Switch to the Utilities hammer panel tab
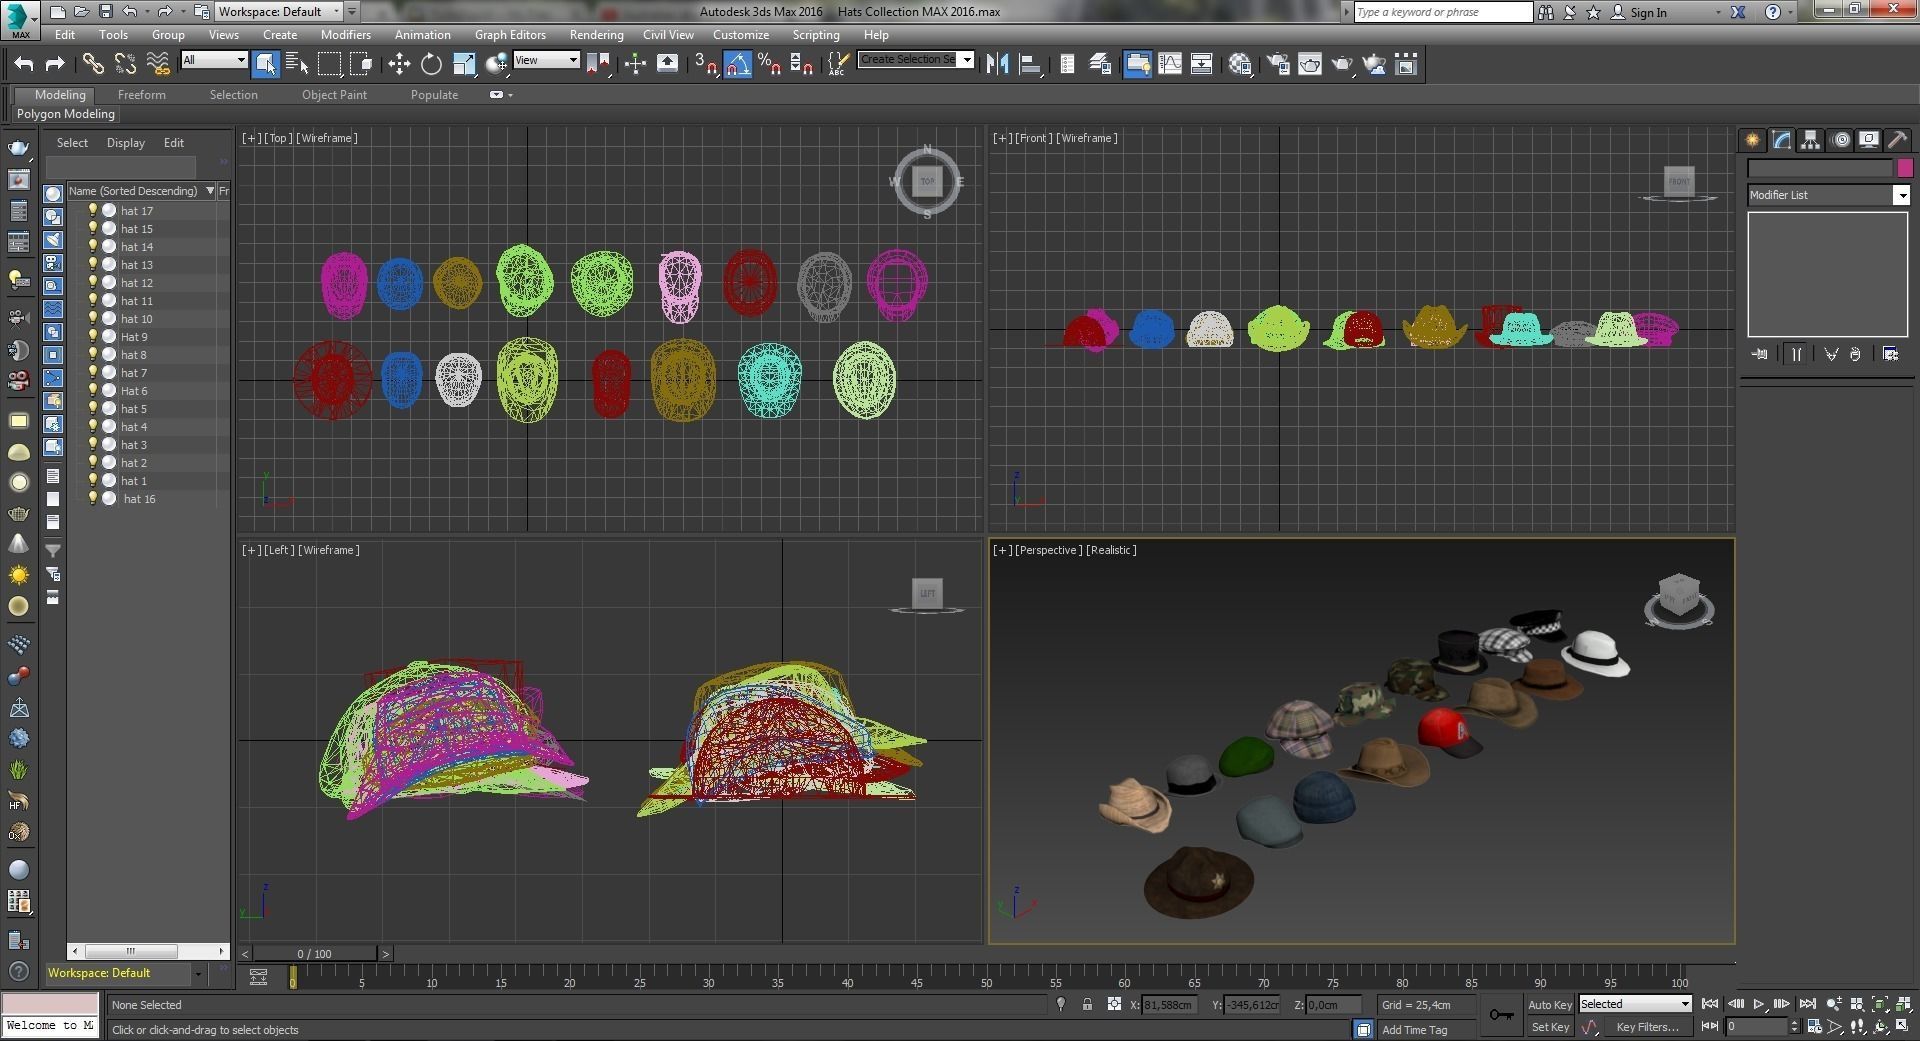This screenshot has height=1041, width=1920. point(1897,140)
